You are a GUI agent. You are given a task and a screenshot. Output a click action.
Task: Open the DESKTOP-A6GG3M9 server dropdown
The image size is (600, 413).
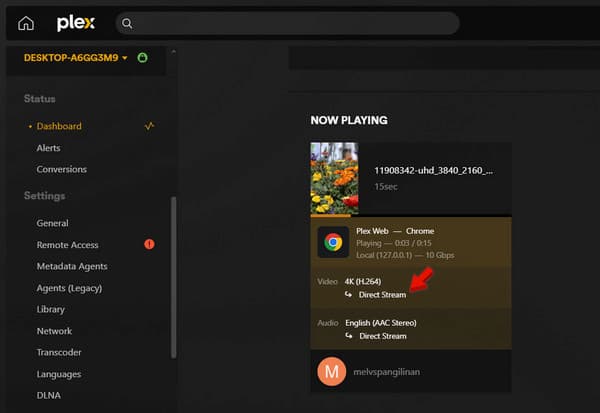(75, 58)
